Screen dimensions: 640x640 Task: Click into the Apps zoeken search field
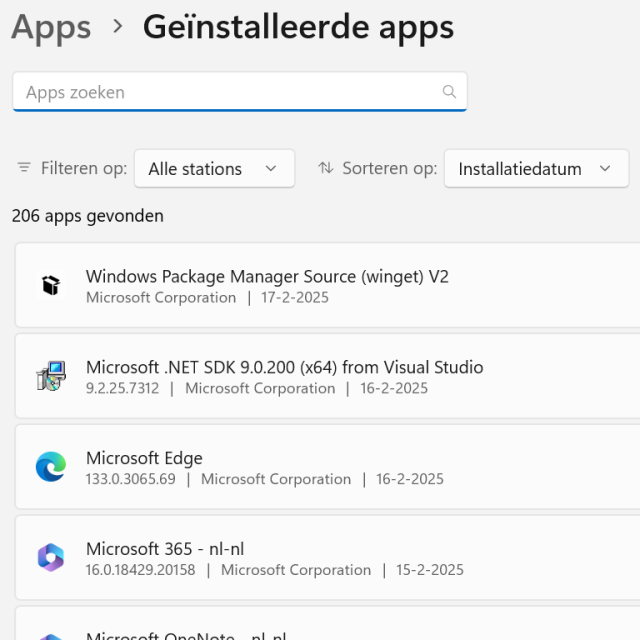point(240,92)
